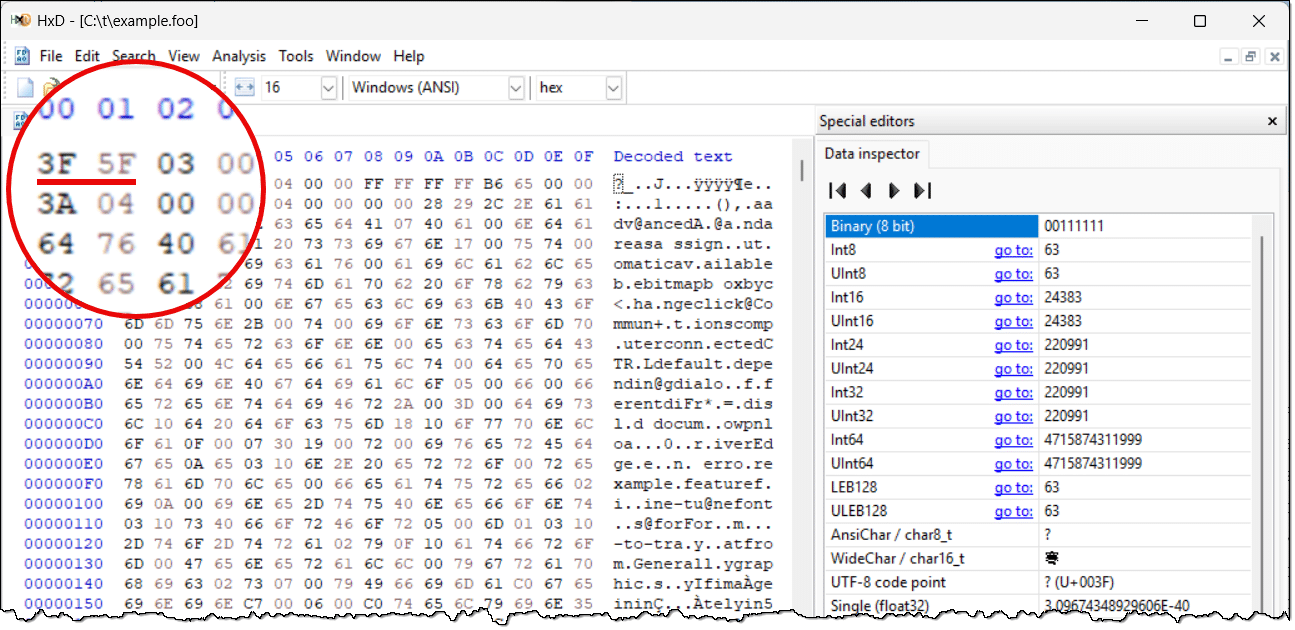The height and width of the screenshot is (630, 1295).
Task: Open the Analysis menu
Action: click(x=239, y=56)
